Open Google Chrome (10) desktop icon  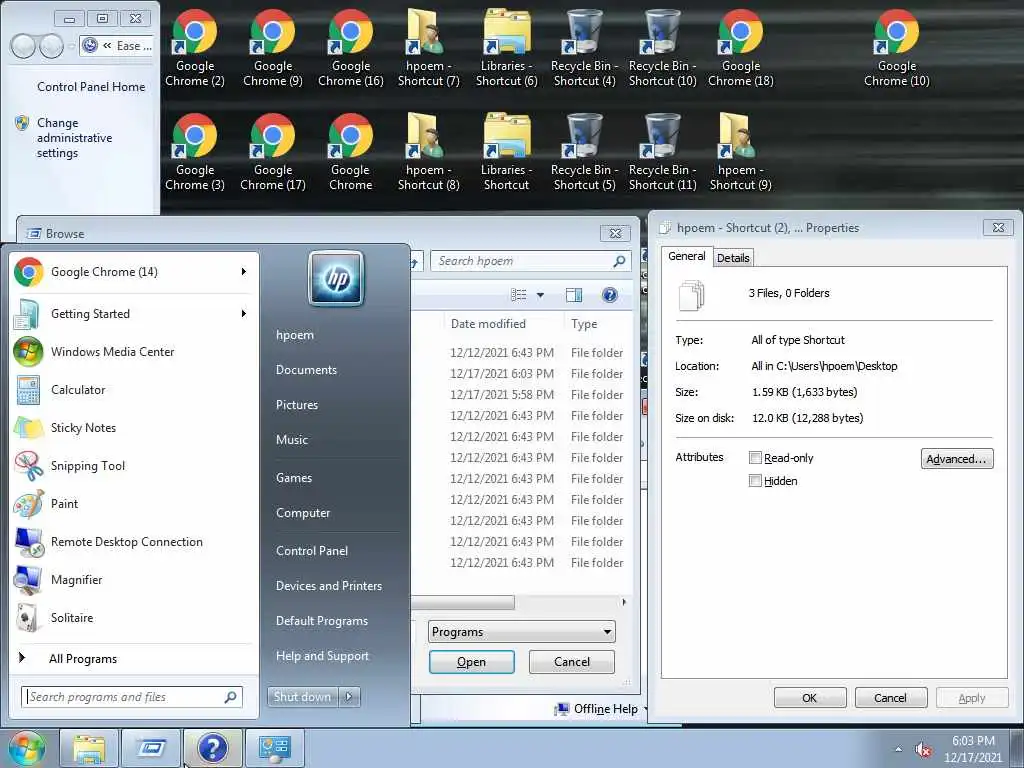(x=897, y=48)
